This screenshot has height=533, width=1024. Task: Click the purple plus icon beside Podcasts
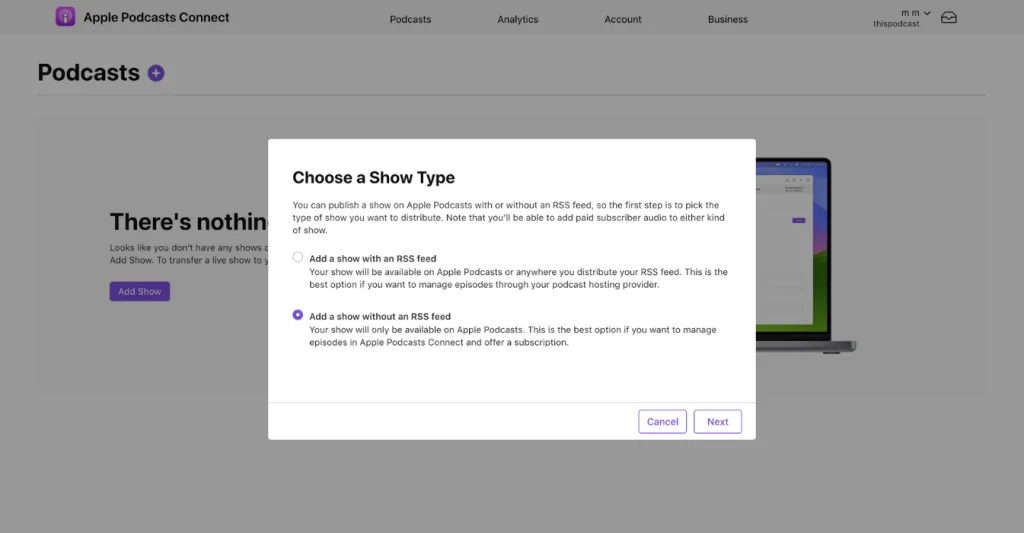[x=155, y=73]
